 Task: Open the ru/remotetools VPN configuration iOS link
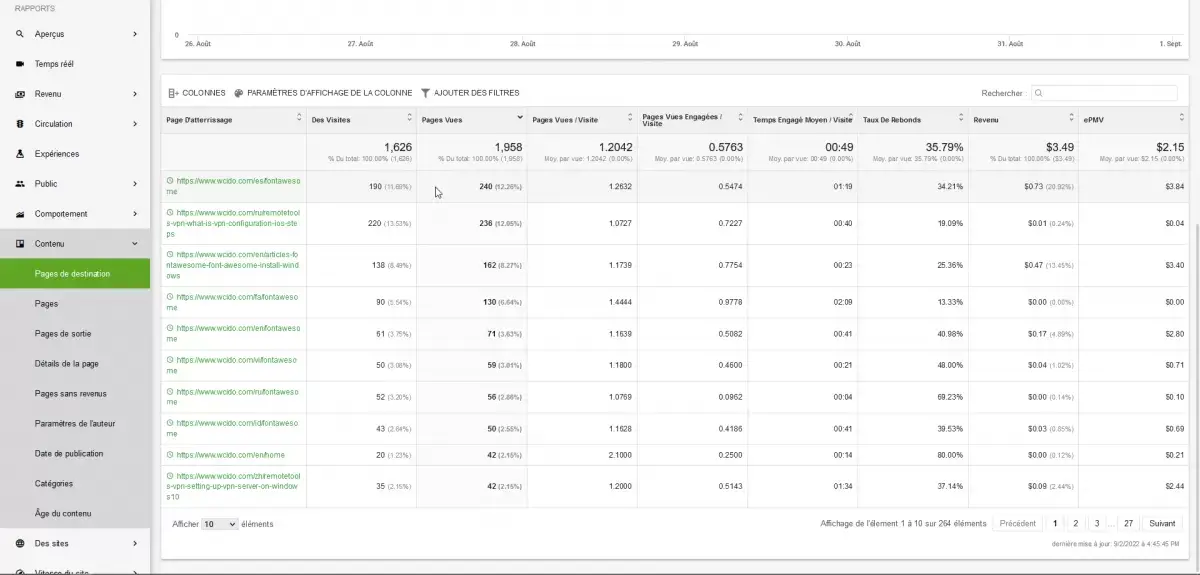coord(233,223)
